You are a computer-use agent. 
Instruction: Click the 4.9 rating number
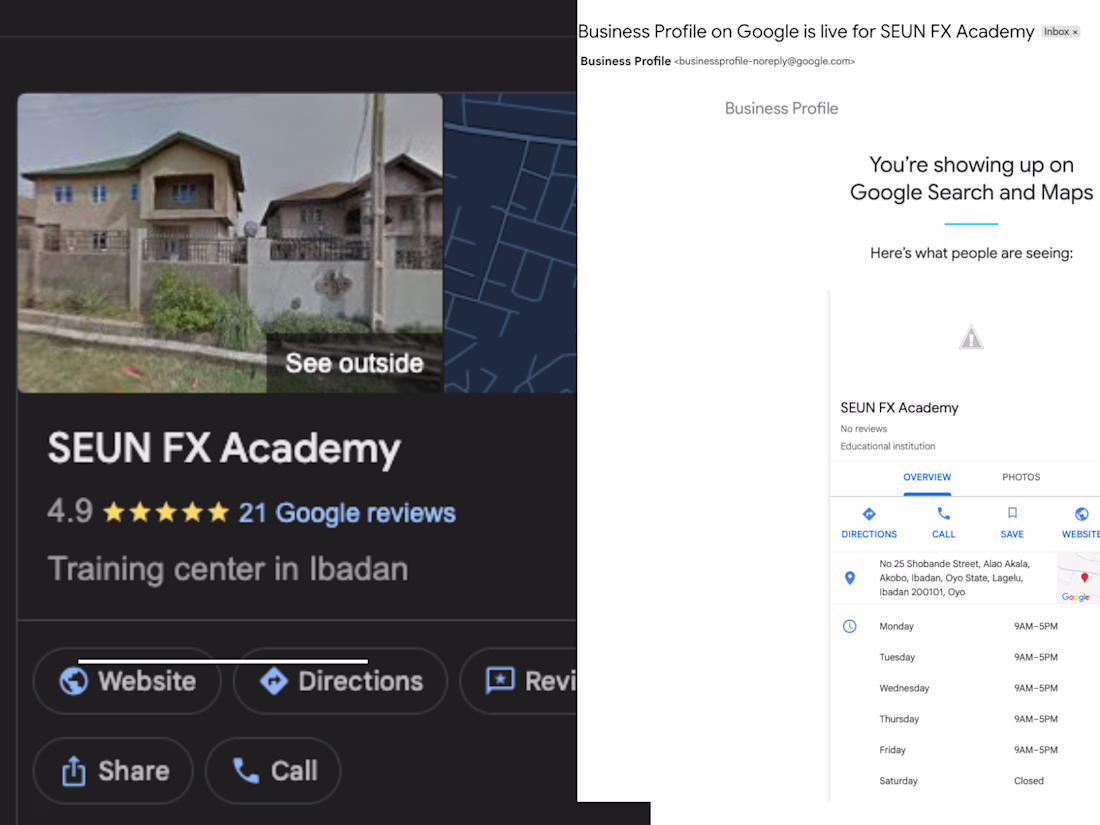pos(70,511)
